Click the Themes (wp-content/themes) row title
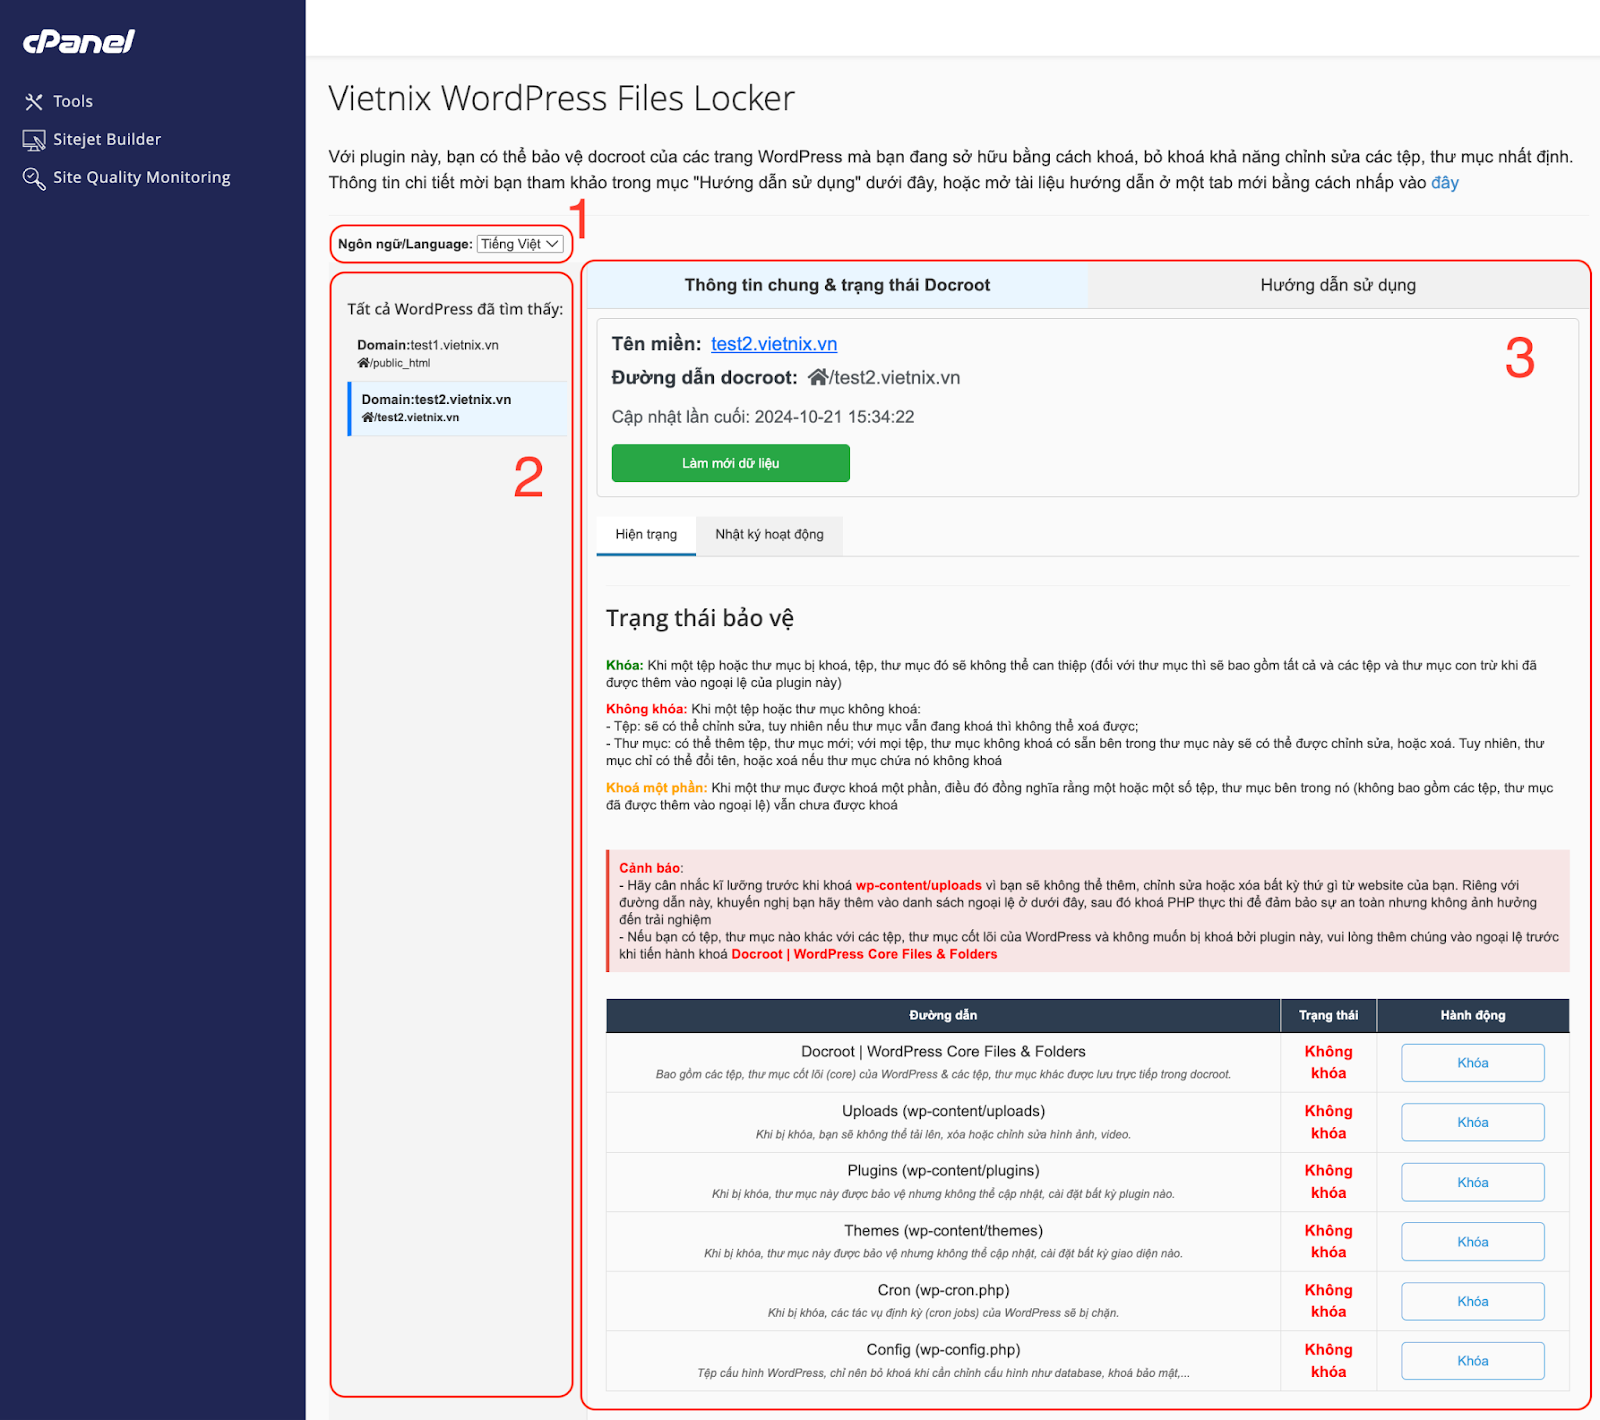Screen dimensions: 1600x1420 coord(943,1230)
